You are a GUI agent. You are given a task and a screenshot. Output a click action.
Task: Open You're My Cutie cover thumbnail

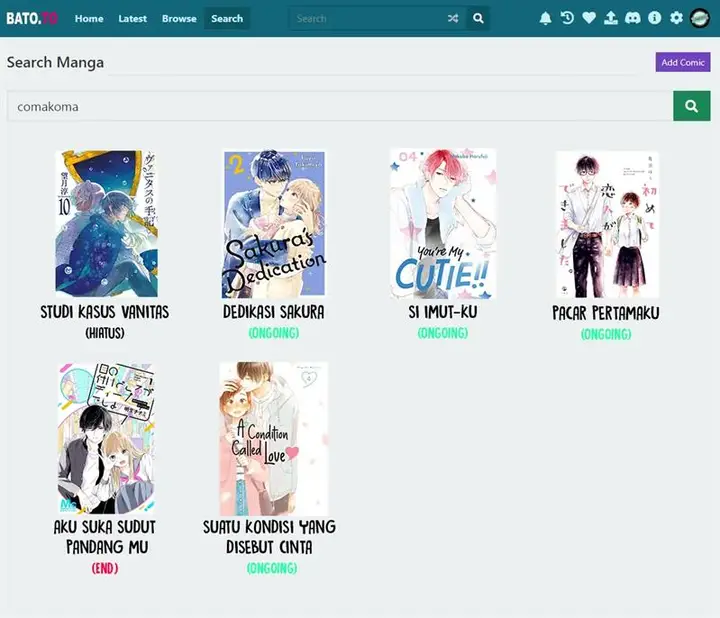[442, 223]
